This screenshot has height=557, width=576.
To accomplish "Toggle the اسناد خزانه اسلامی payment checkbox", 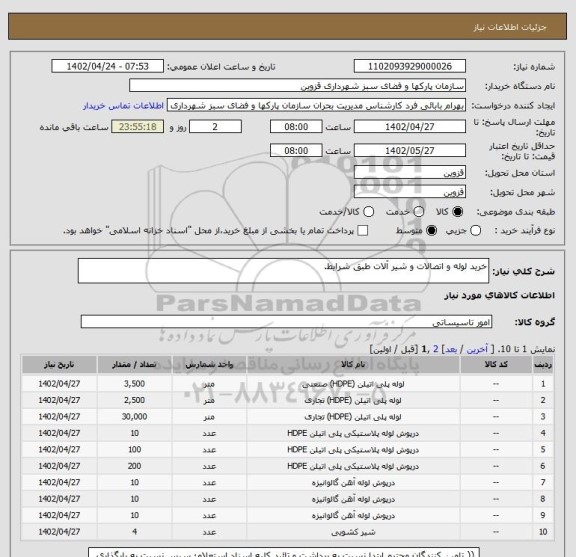I will (363, 231).
